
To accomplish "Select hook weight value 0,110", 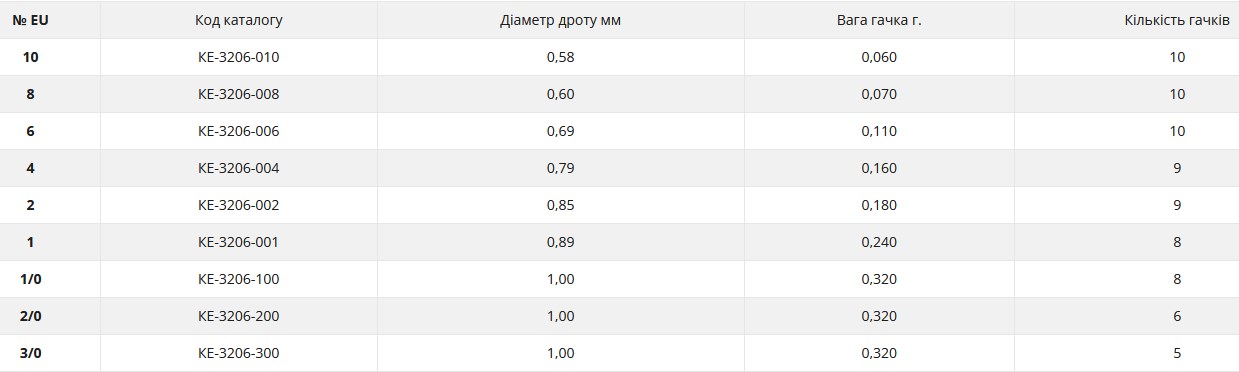I will tap(879, 131).
